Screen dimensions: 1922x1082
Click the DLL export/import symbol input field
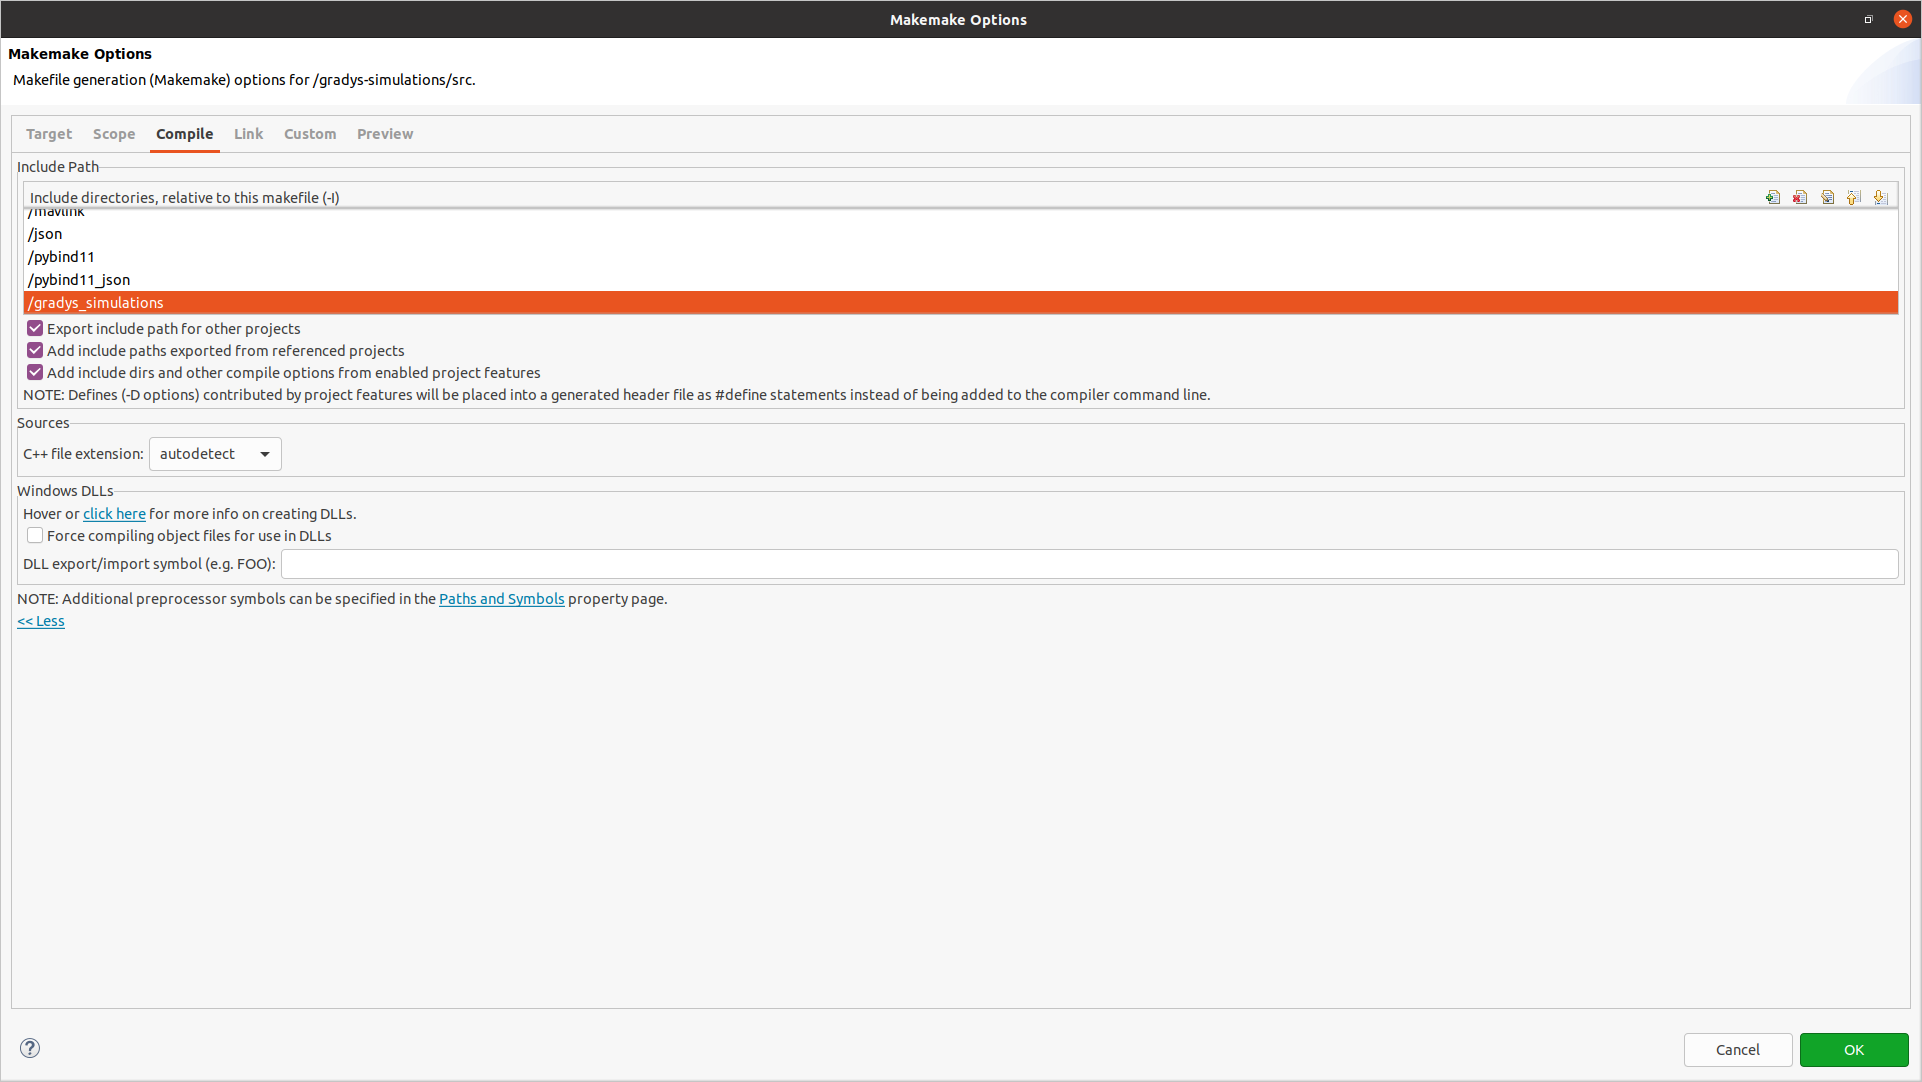point(1089,564)
